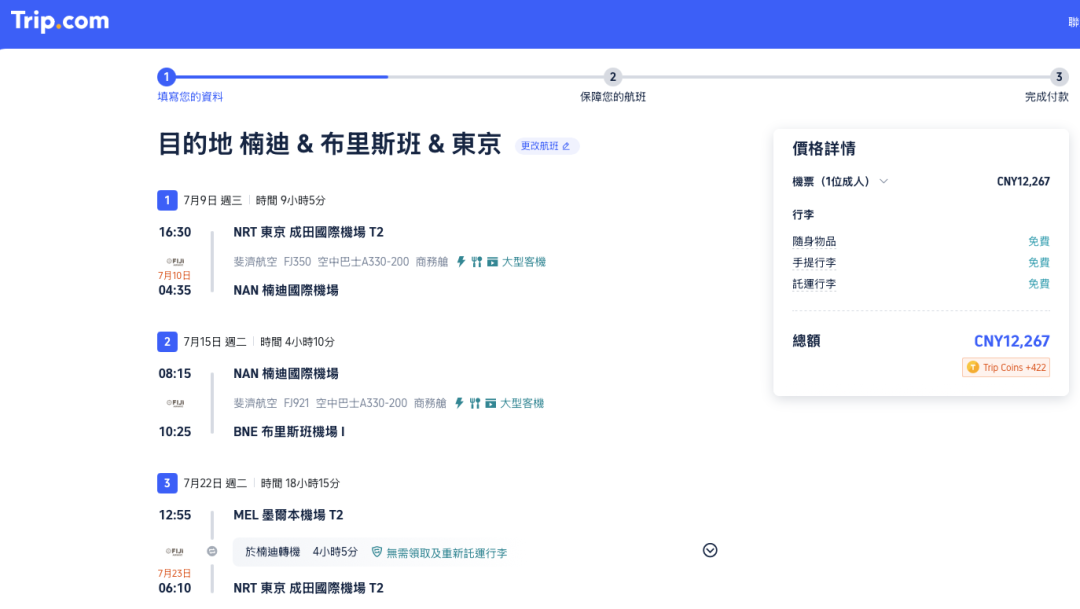Select step 3 circle in progress bar
The height and width of the screenshot is (609, 1080).
pos(1059,76)
